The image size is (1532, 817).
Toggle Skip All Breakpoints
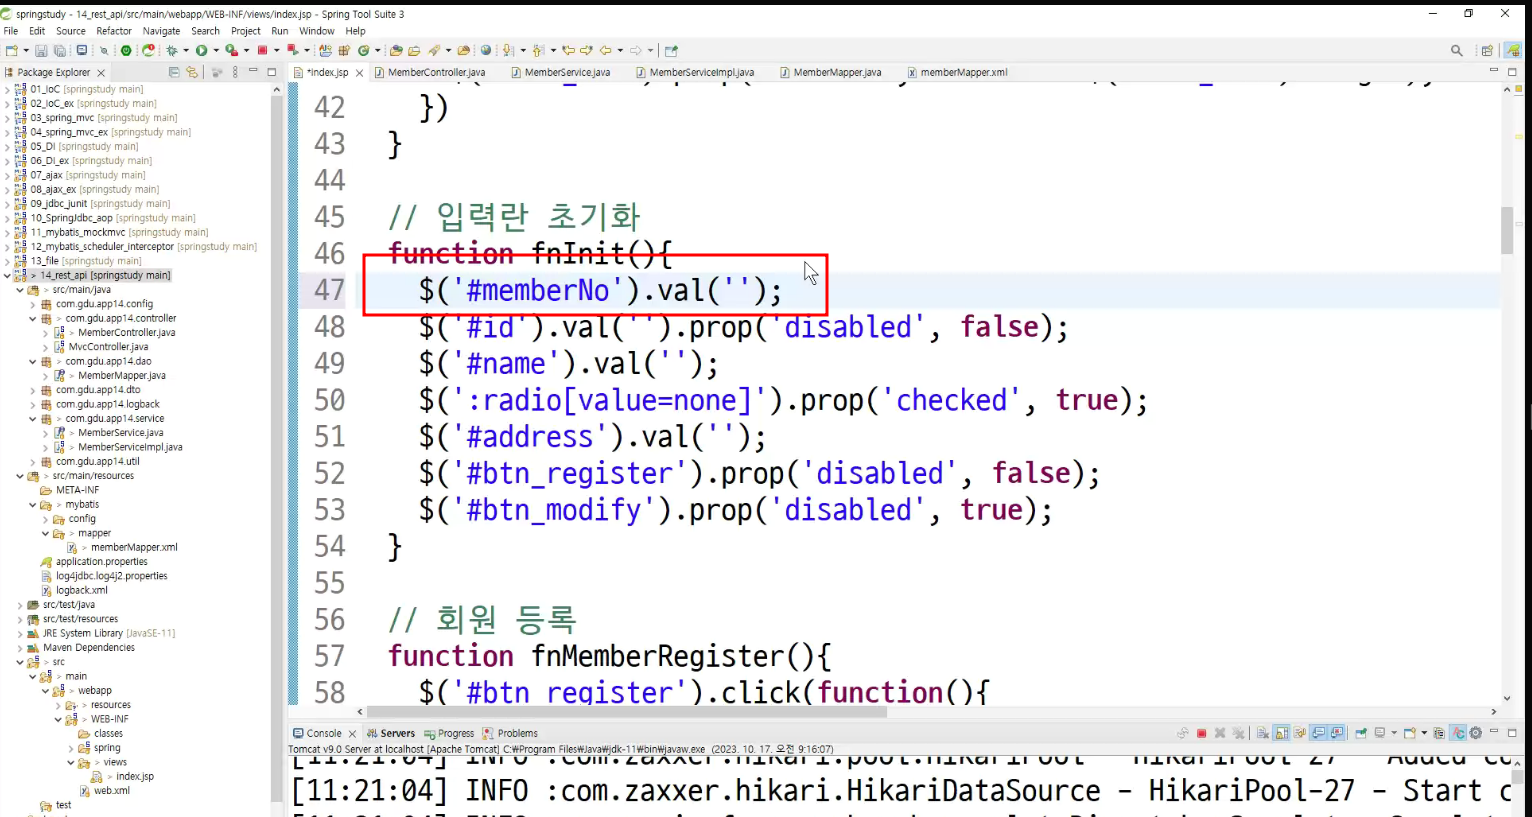(x=104, y=50)
